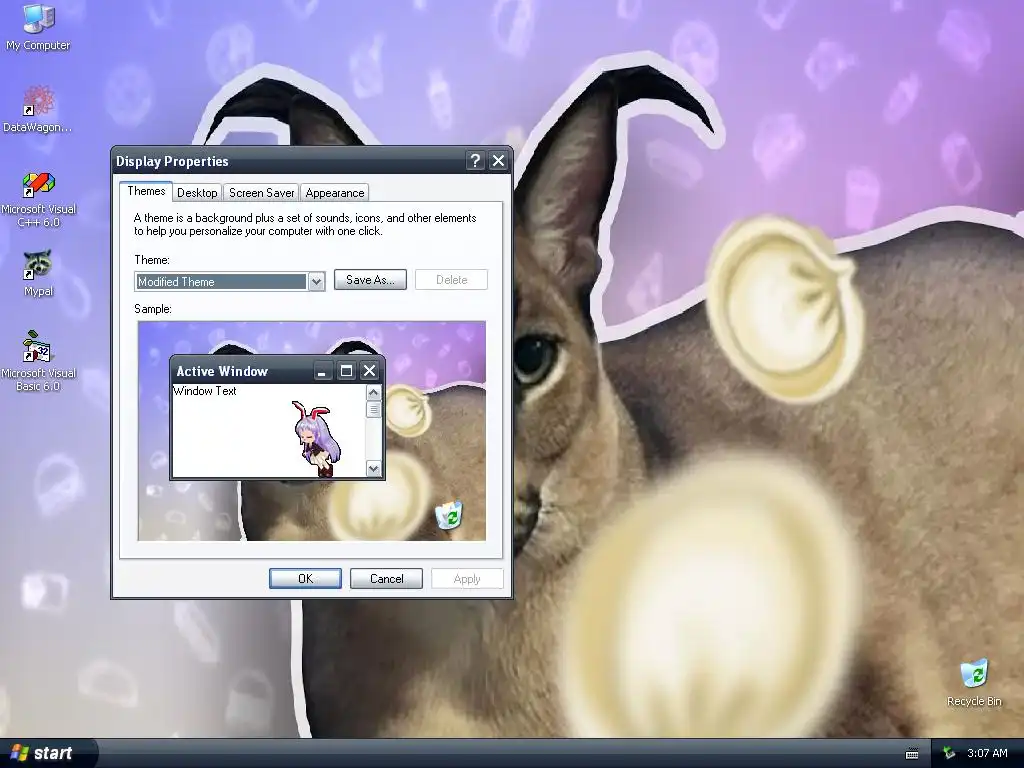The width and height of the screenshot is (1024, 768).
Task: Click the Help question mark button in Display Properties
Action: click(x=475, y=161)
